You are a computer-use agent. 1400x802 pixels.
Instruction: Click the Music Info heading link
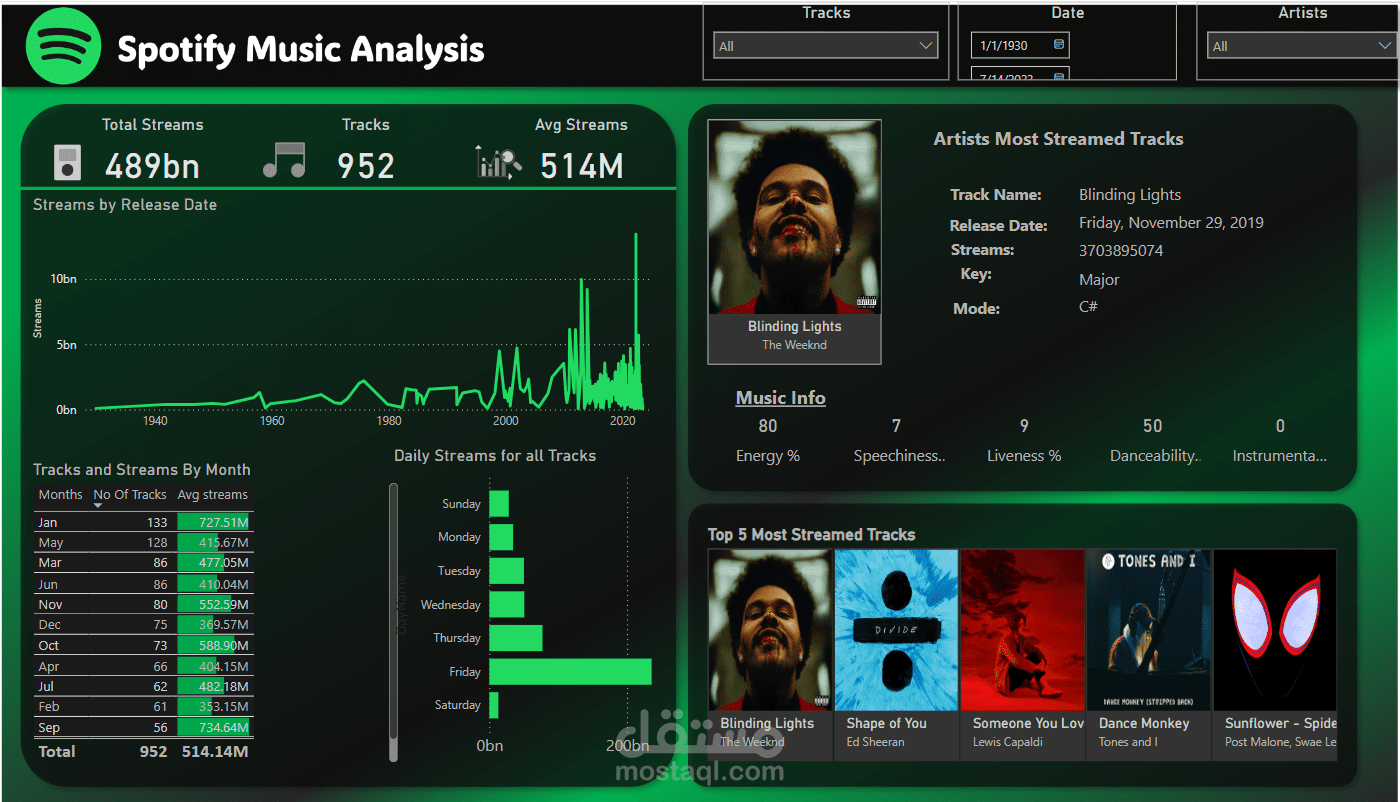click(781, 398)
